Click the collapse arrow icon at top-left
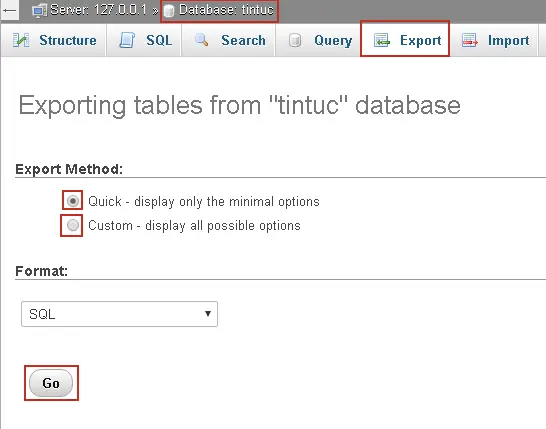 click(x=9, y=10)
